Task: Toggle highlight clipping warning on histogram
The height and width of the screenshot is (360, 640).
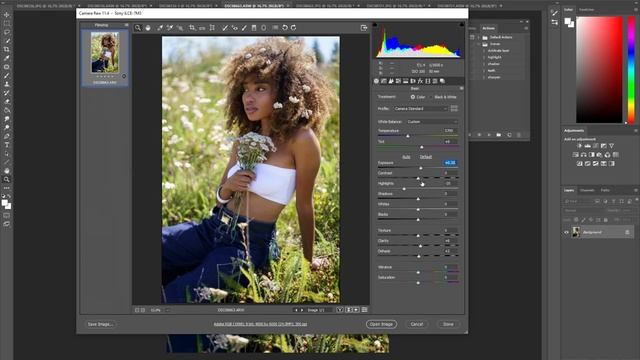Action: pyautogui.click(x=462, y=25)
